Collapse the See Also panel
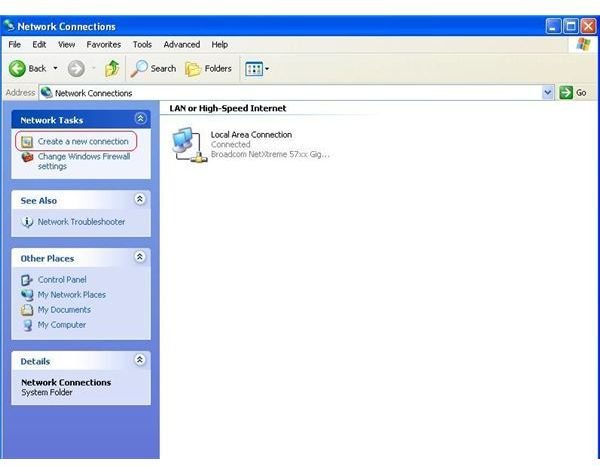600x466 pixels. pyautogui.click(x=140, y=199)
